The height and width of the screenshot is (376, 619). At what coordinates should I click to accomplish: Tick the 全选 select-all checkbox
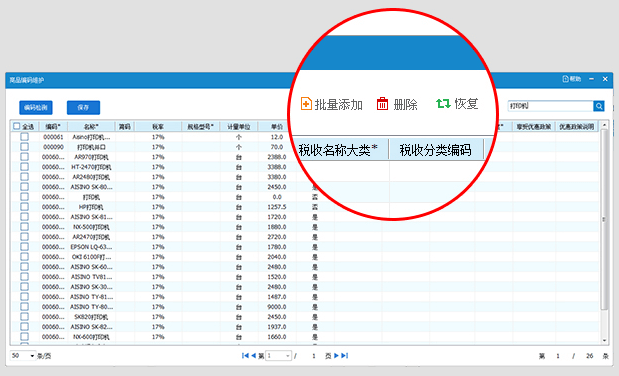click(17, 126)
